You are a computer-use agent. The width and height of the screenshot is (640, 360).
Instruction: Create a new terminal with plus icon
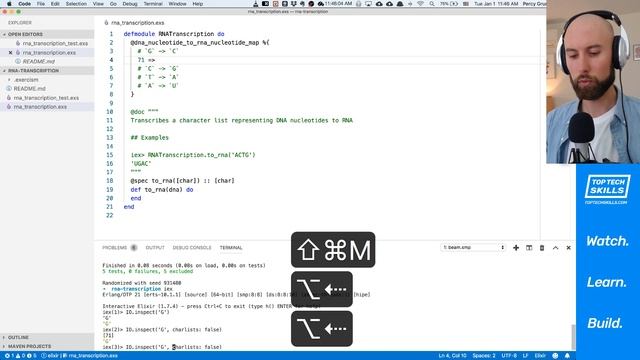click(x=516, y=248)
